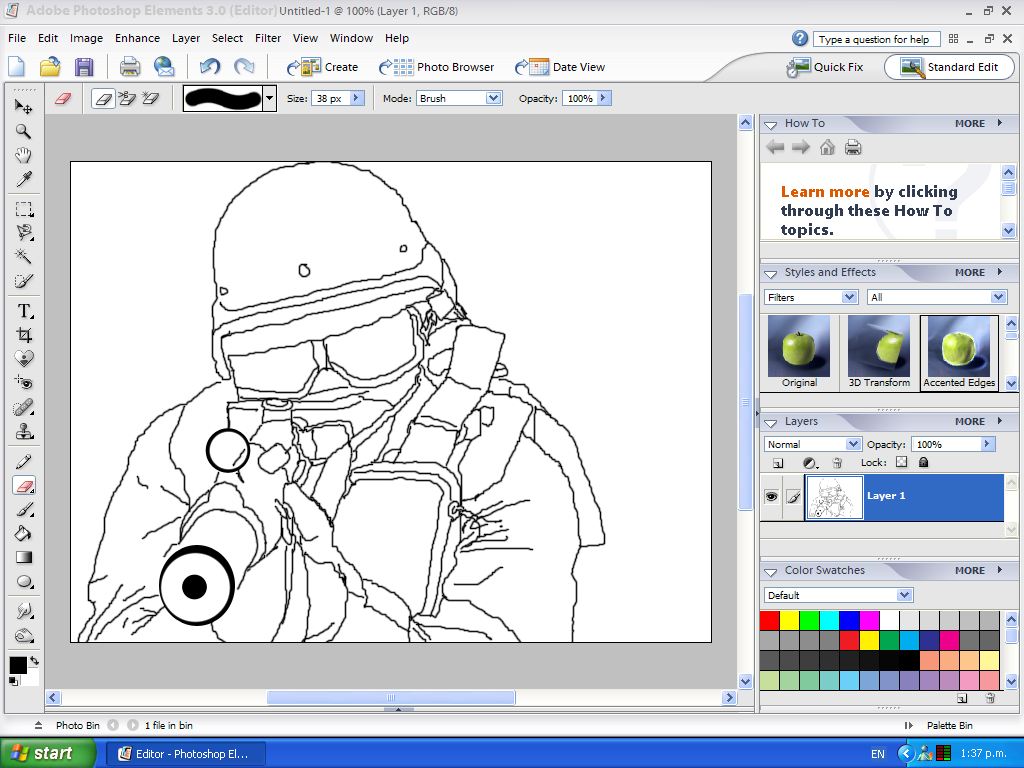The width and height of the screenshot is (1024, 768).
Task: Click the Open file folder icon
Action: pos(50,67)
